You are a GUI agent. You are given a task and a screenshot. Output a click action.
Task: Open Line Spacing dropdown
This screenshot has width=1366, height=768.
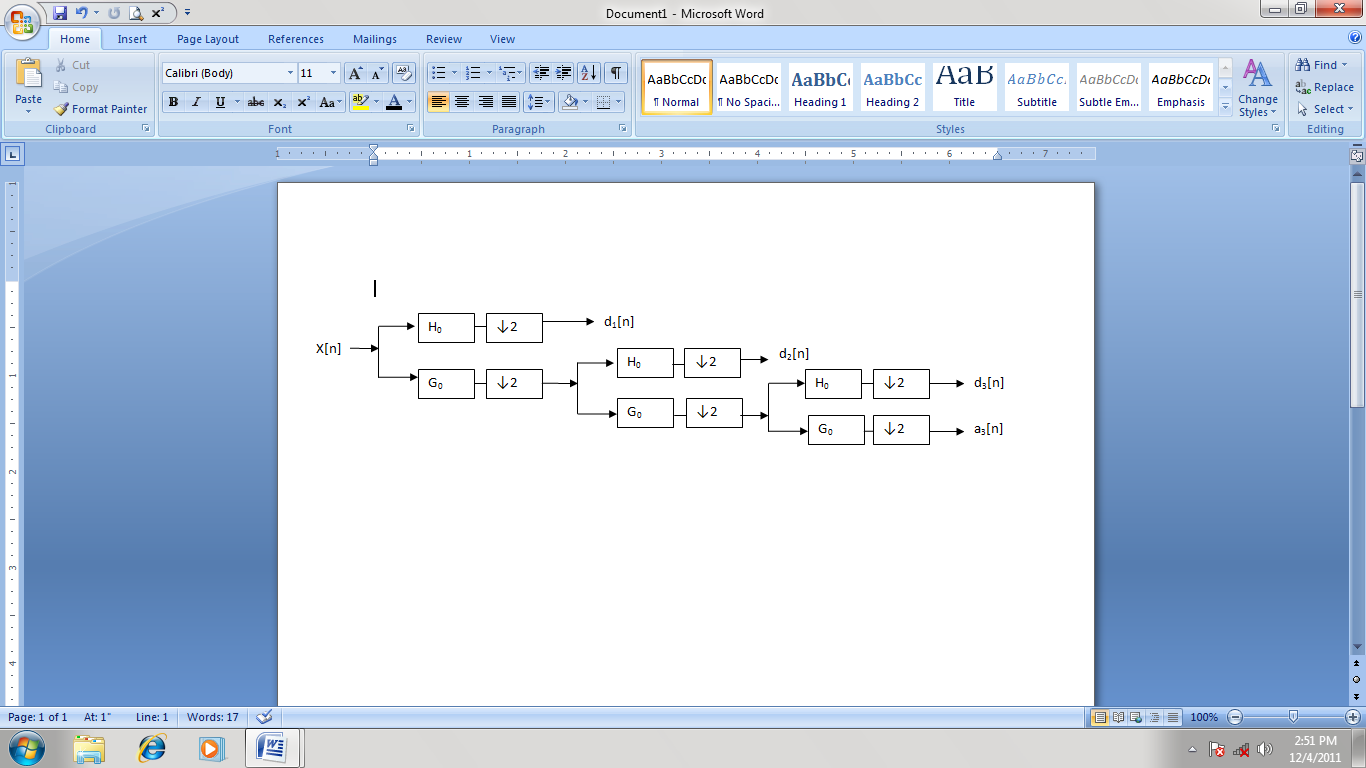(x=539, y=102)
